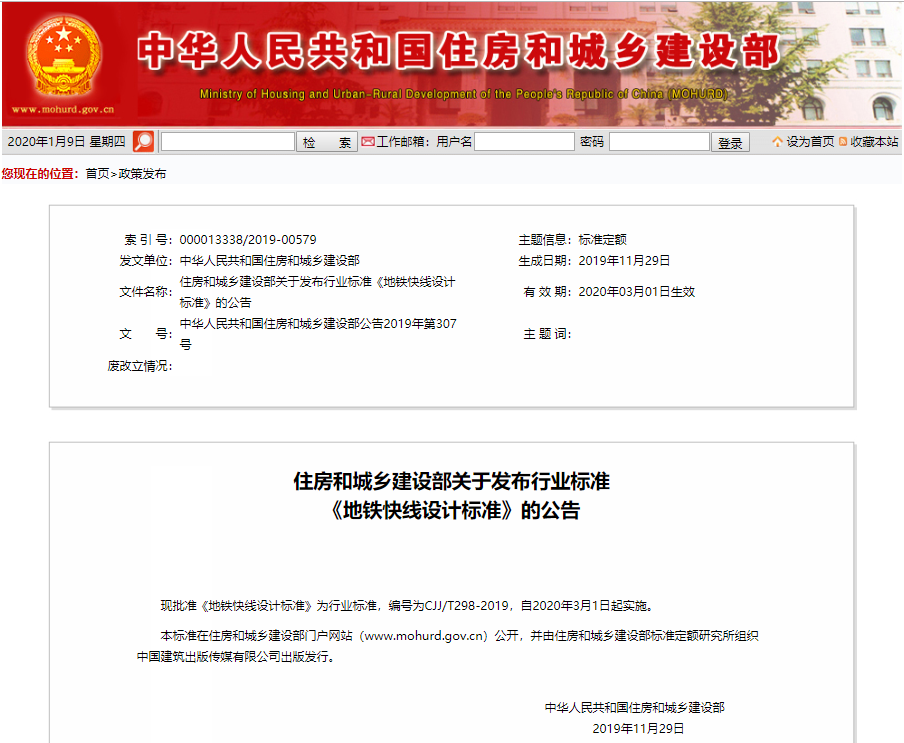Viewport: 904px width, 743px height.
Task: Click the red magnifier search icon
Action: click(144, 142)
